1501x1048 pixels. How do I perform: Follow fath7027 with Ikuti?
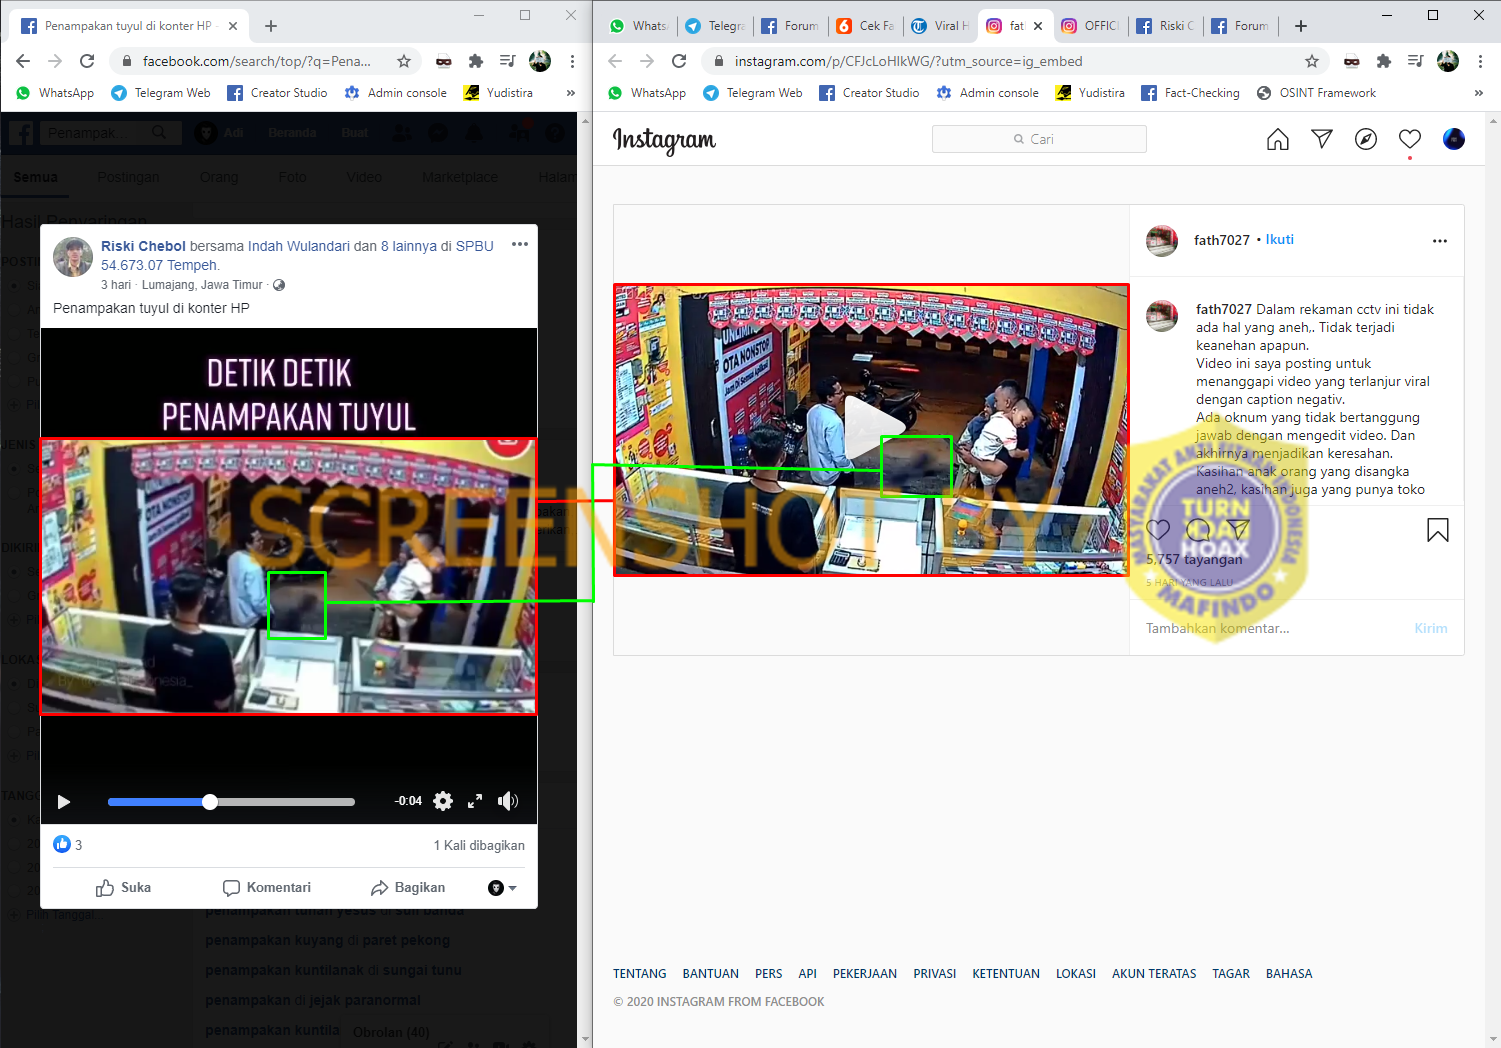(x=1280, y=240)
